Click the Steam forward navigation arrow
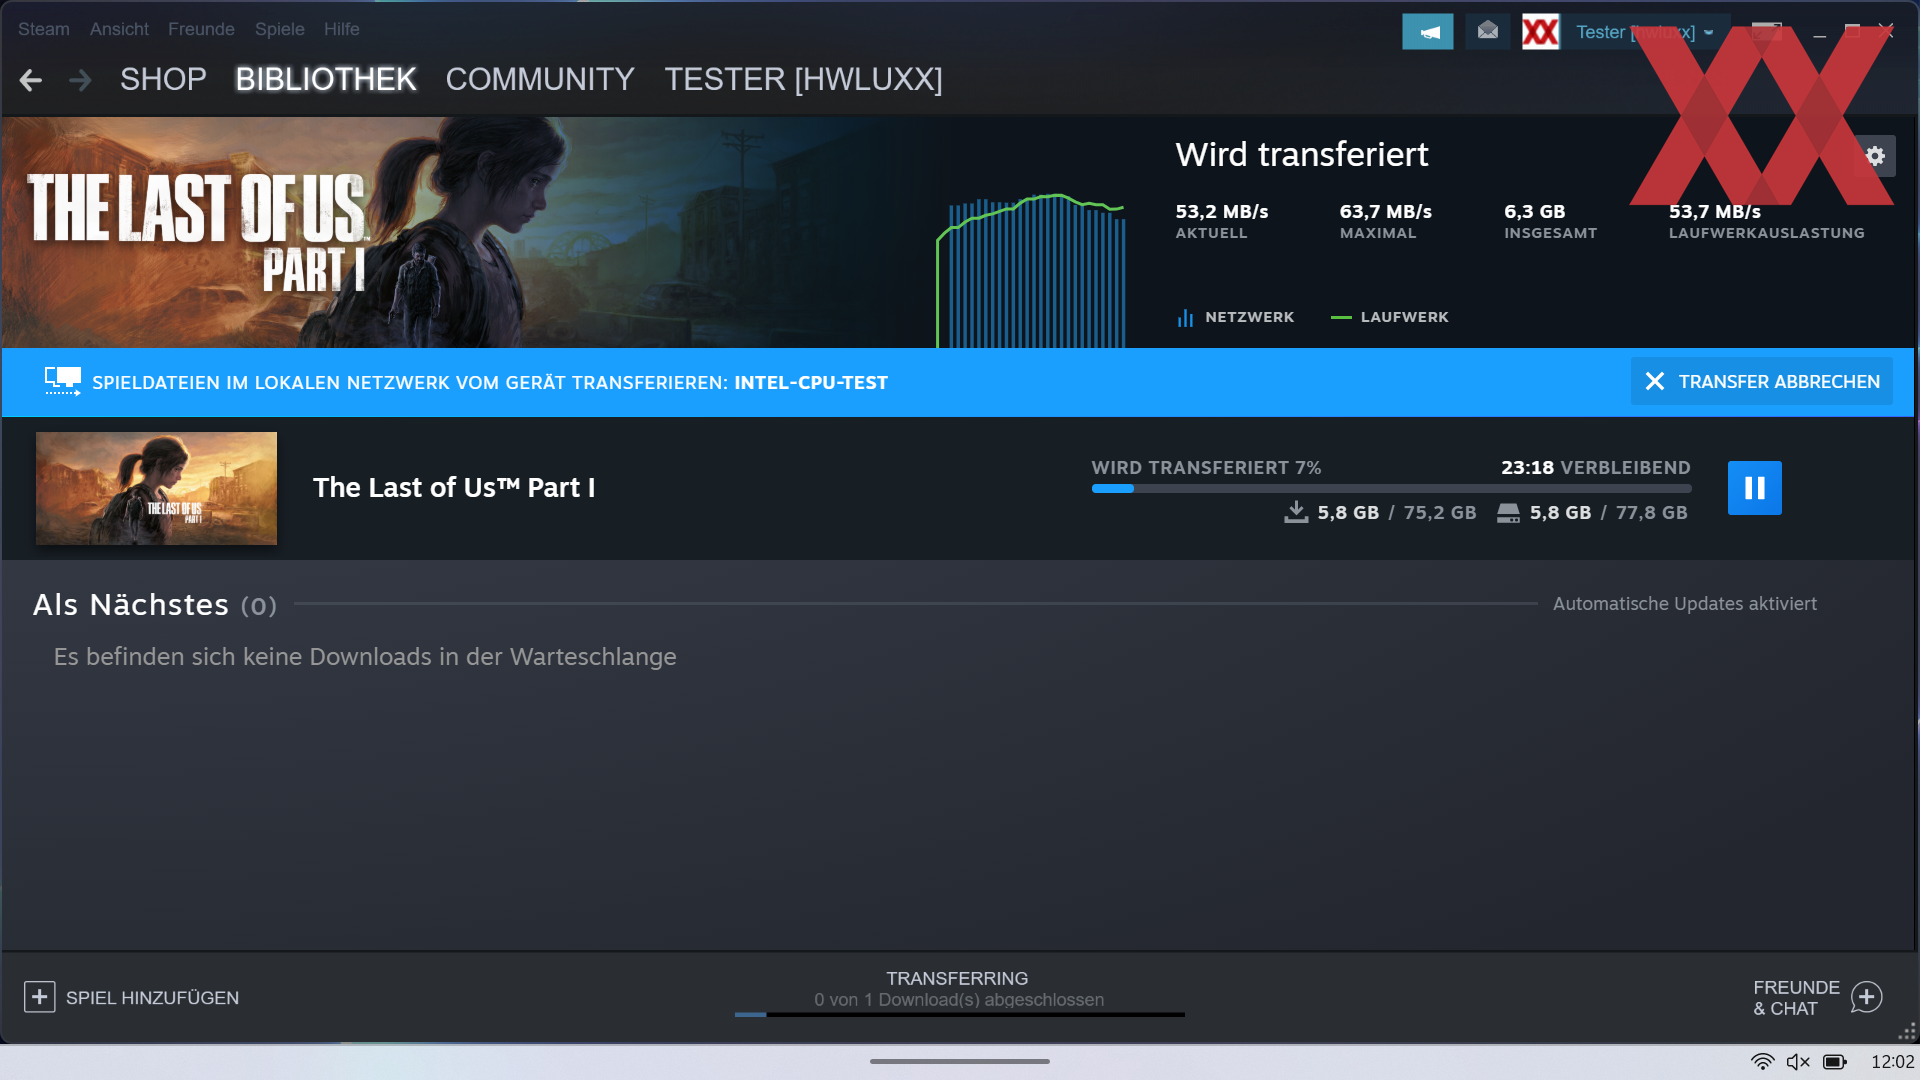This screenshot has width=1920, height=1080. pos(76,79)
